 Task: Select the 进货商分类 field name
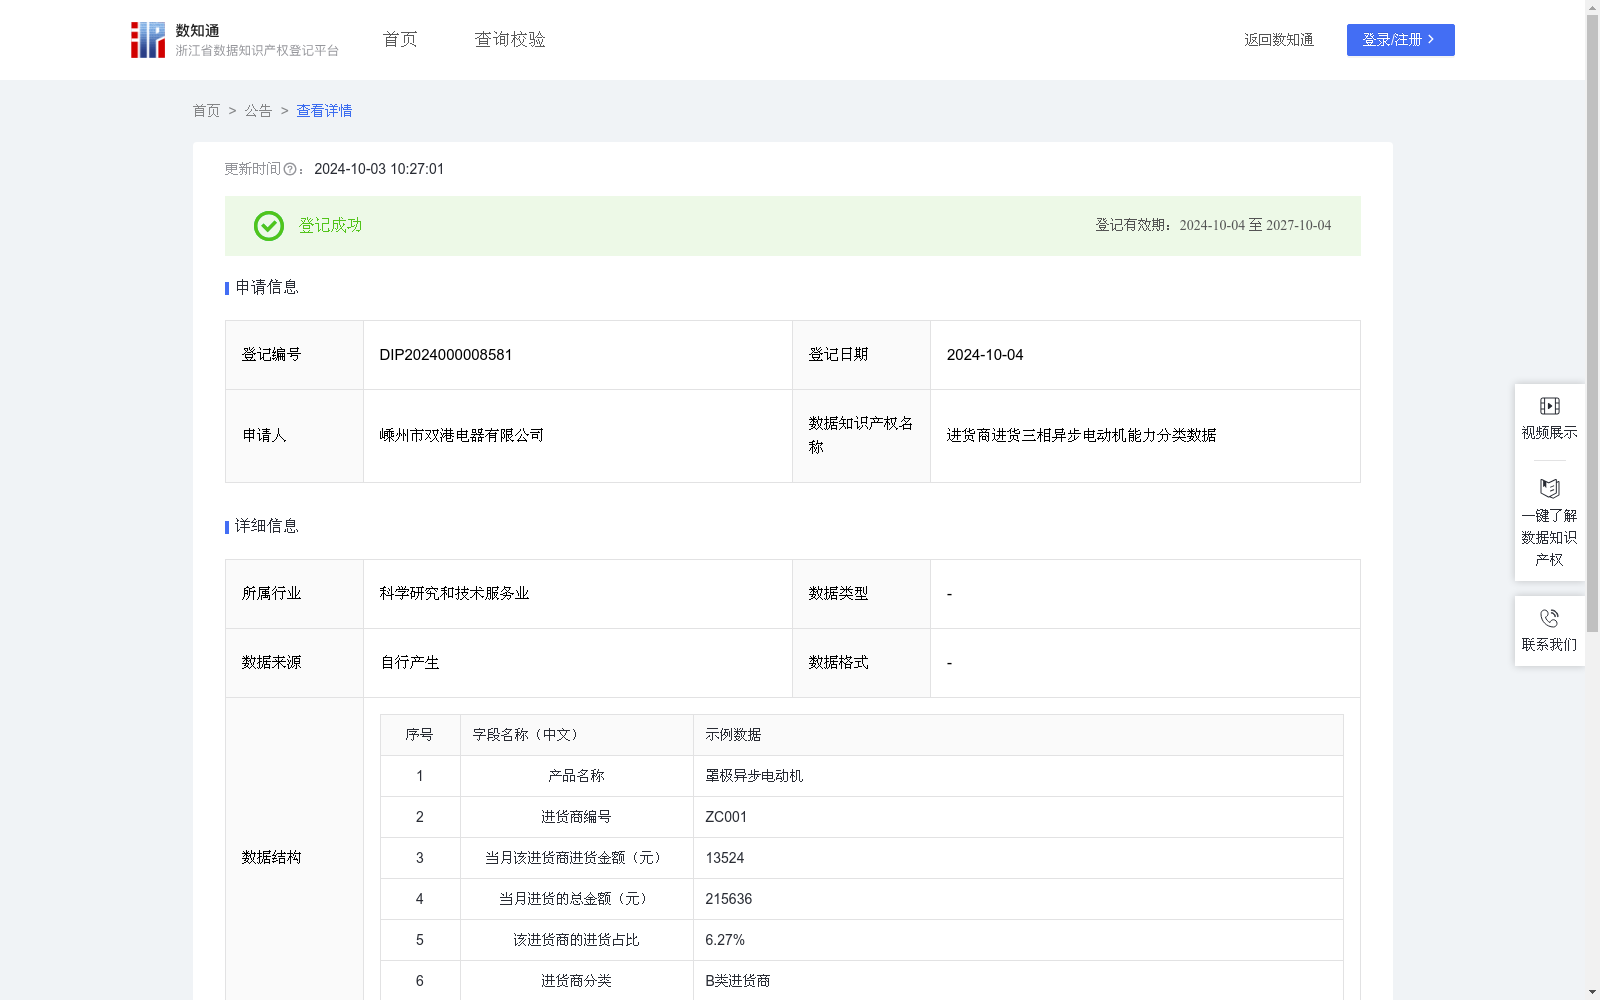tap(576, 981)
